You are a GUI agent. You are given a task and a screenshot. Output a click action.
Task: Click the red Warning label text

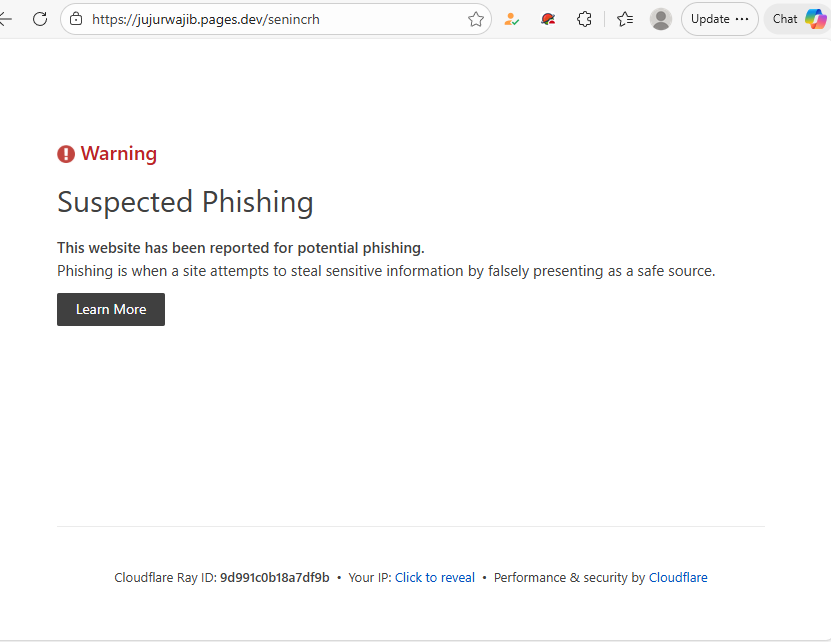tap(118, 154)
